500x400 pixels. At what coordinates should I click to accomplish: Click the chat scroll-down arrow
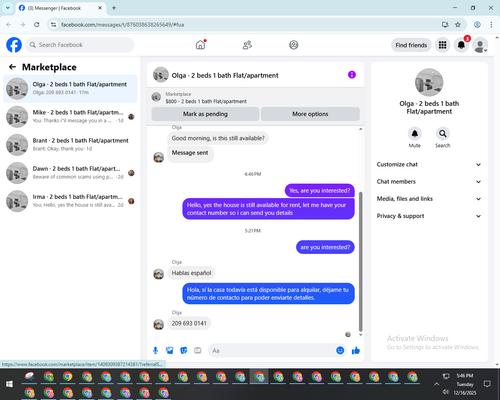pos(360,335)
